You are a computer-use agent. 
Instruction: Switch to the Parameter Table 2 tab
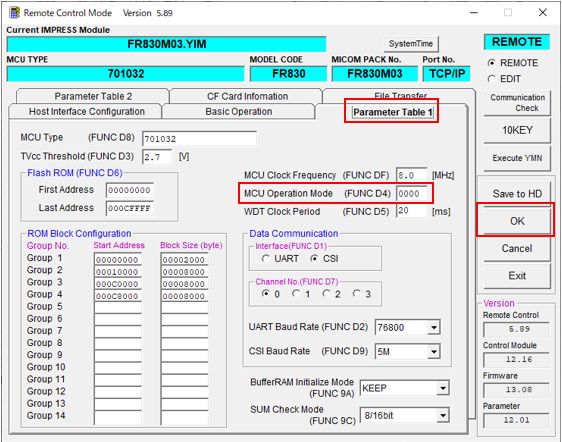pos(93,96)
